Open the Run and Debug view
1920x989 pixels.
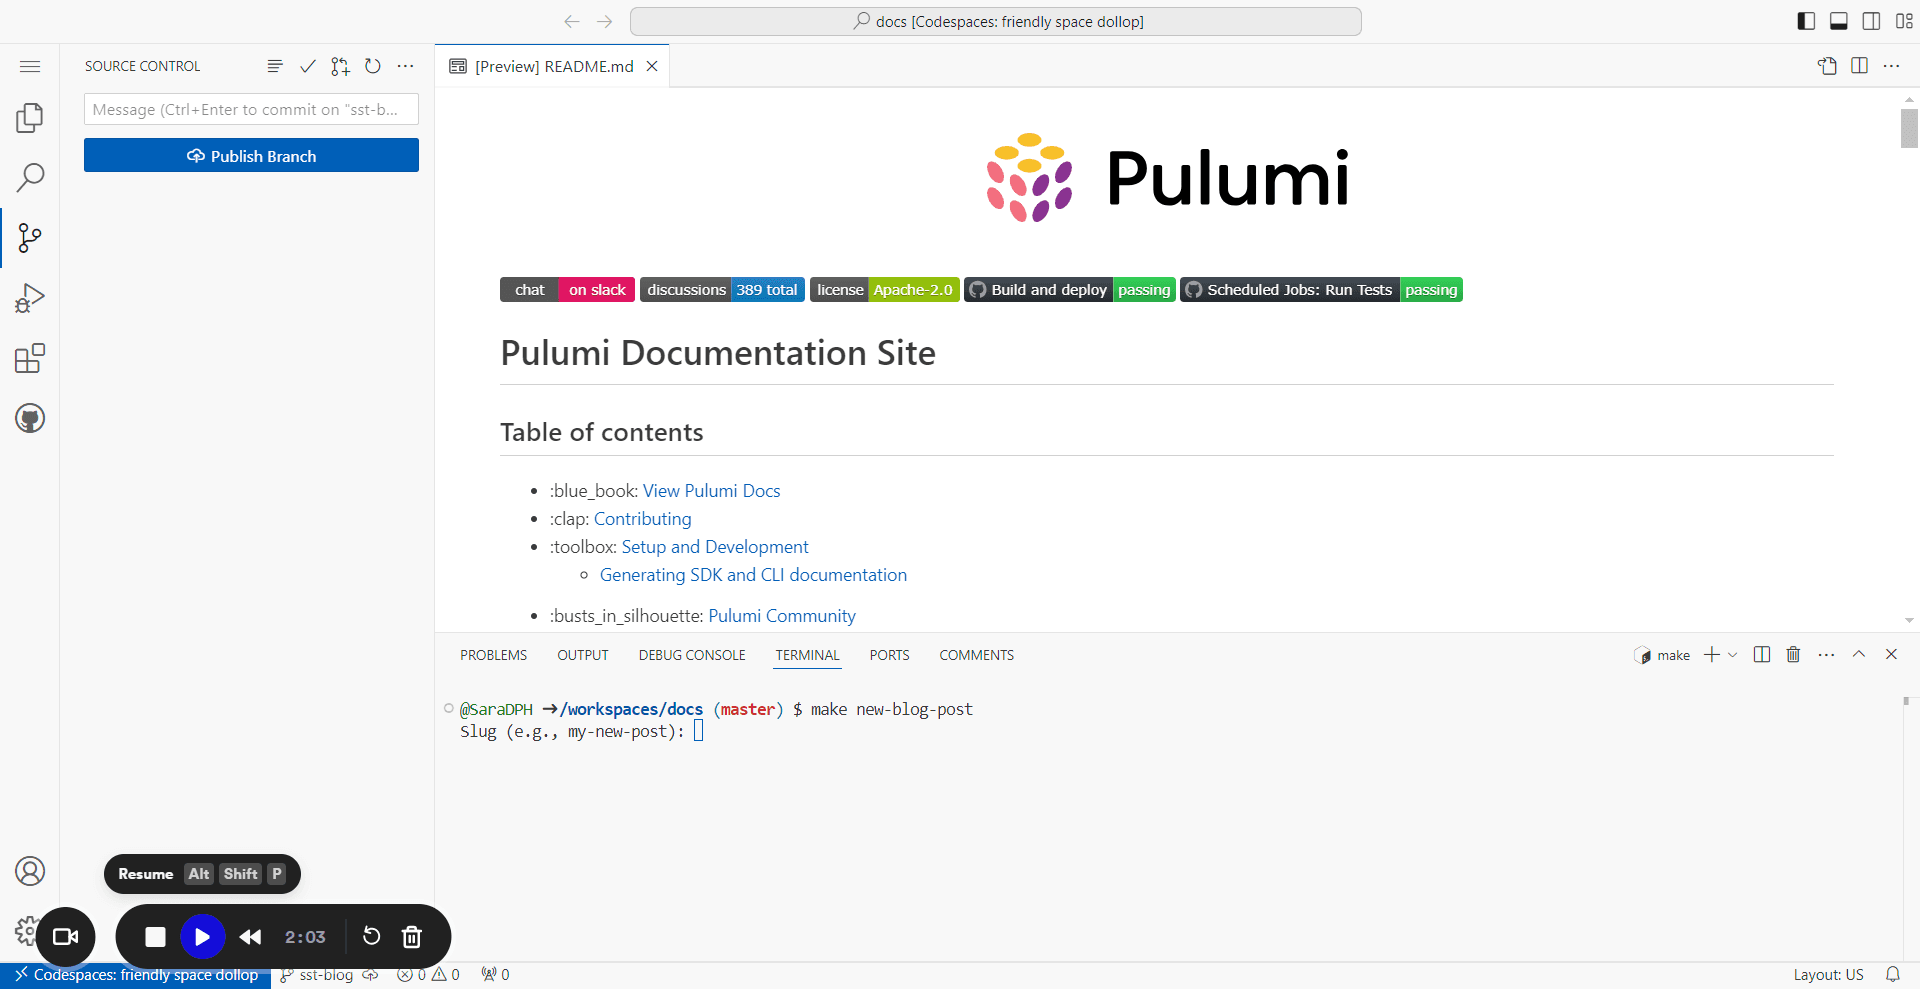tap(30, 298)
